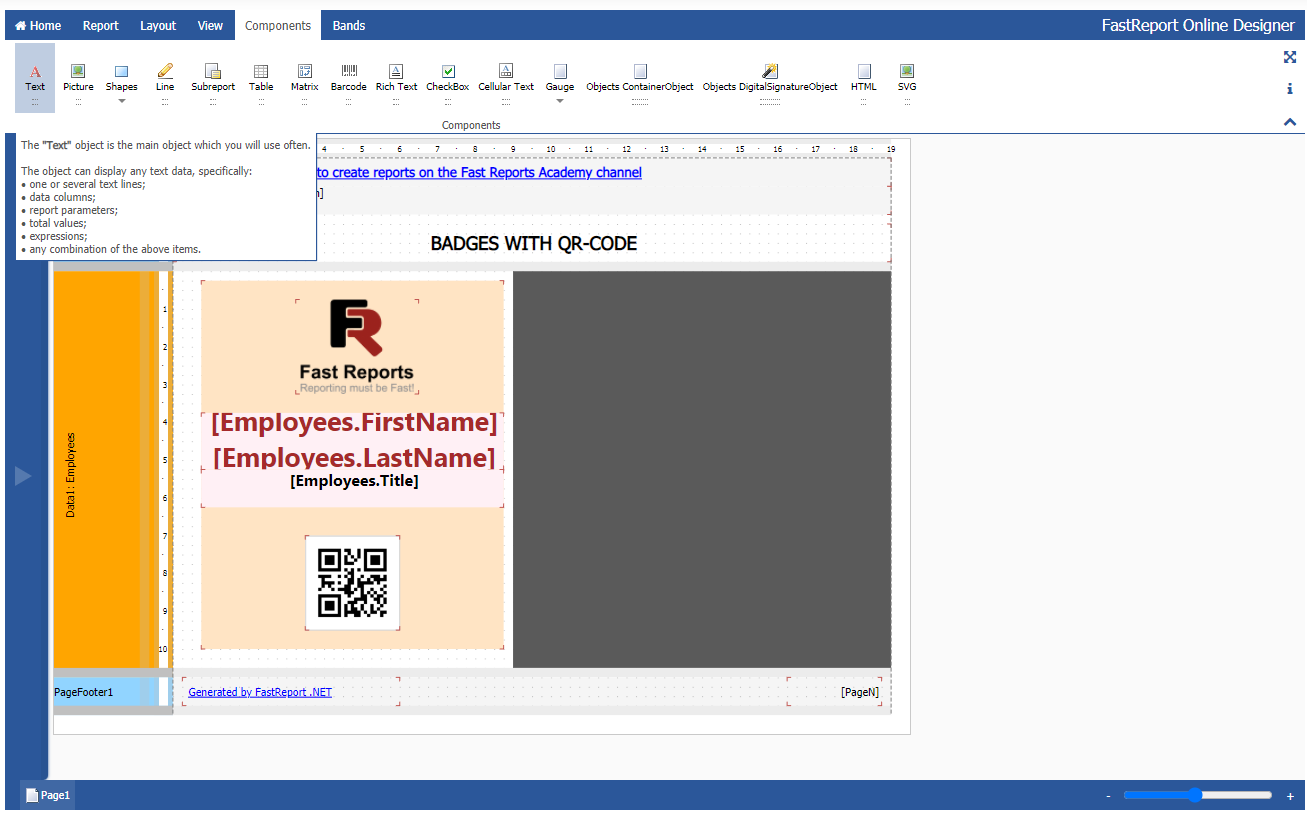The height and width of the screenshot is (816, 1307).
Task: Zoom in with the plus button
Action: 1290,796
